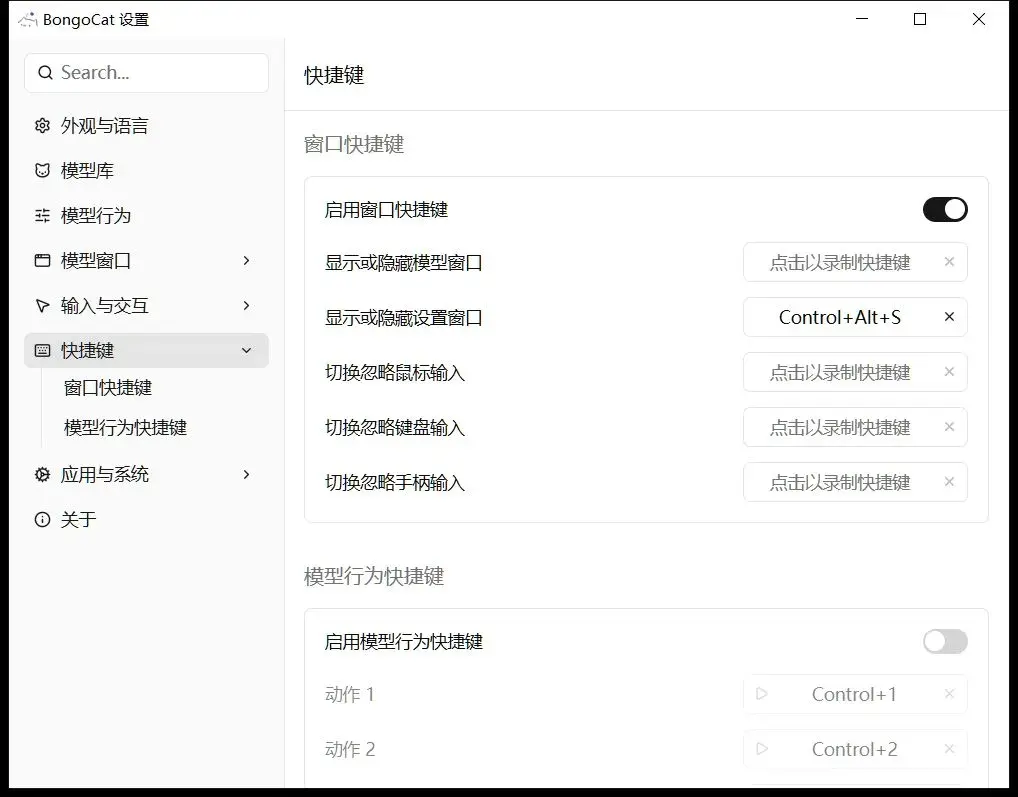The width and height of the screenshot is (1018, 797).
Task: Record a shortcut for 切换忽略鼠标输入
Action: click(855, 372)
